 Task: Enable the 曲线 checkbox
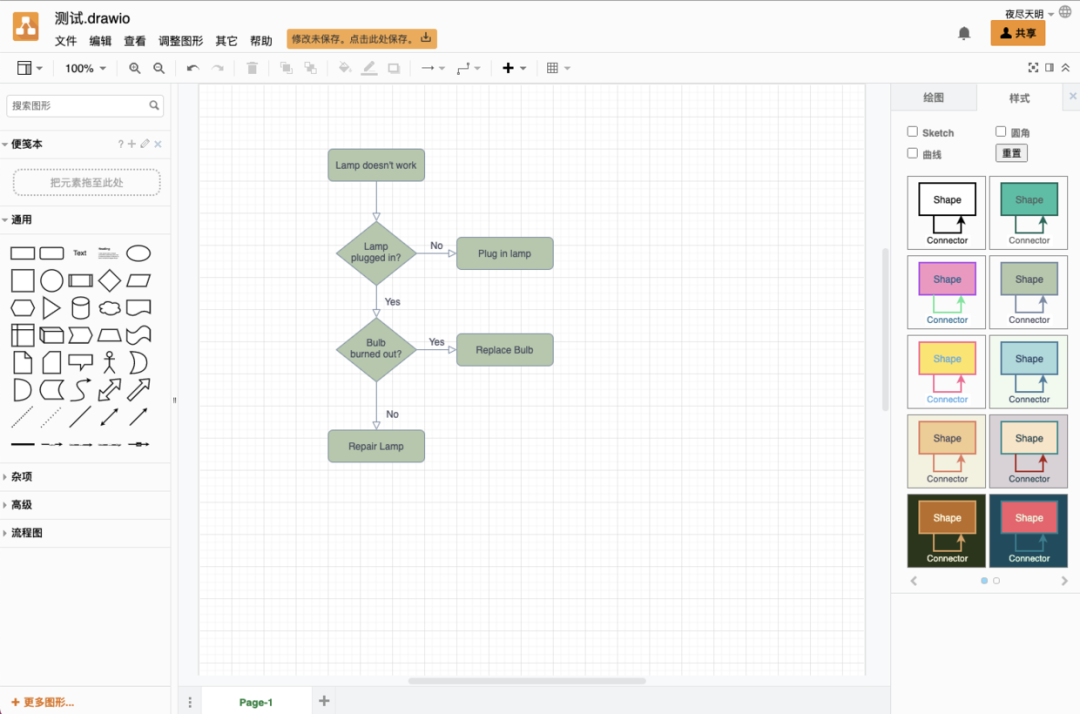[913, 154]
